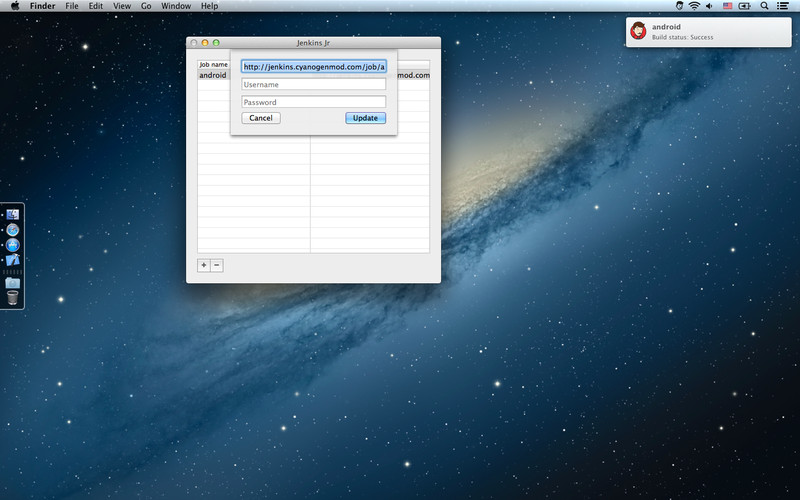Open the Help menu
Screen dimensions: 800x500
209,6
